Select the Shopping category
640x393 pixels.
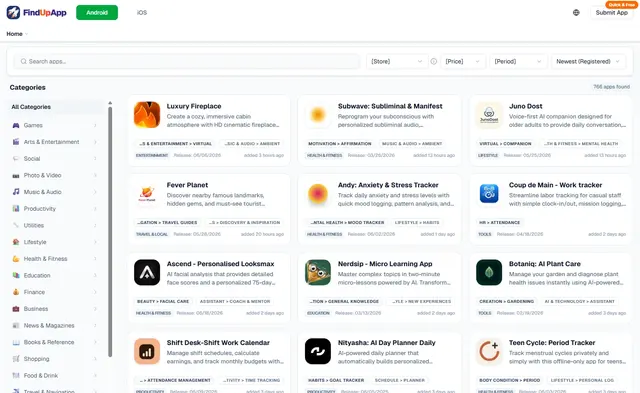pos(56,359)
